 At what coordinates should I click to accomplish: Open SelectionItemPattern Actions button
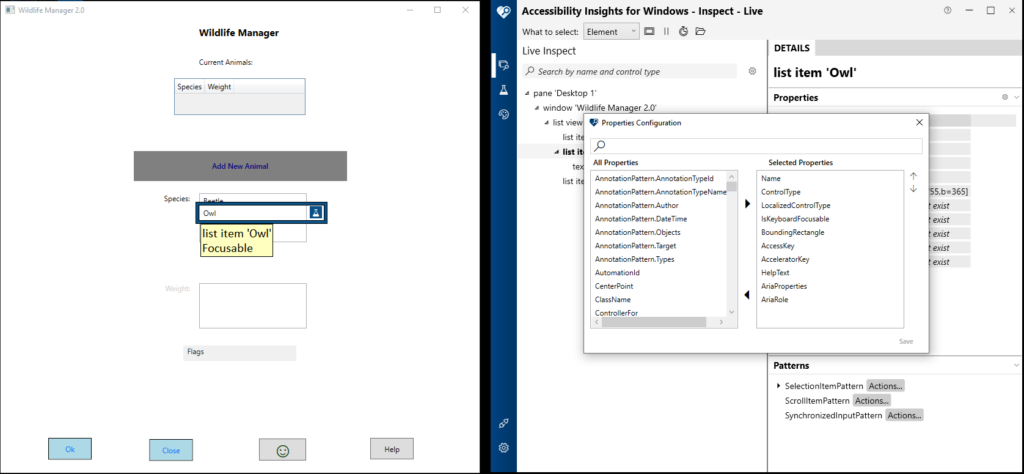pyautogui.click(x=885, y=386)
